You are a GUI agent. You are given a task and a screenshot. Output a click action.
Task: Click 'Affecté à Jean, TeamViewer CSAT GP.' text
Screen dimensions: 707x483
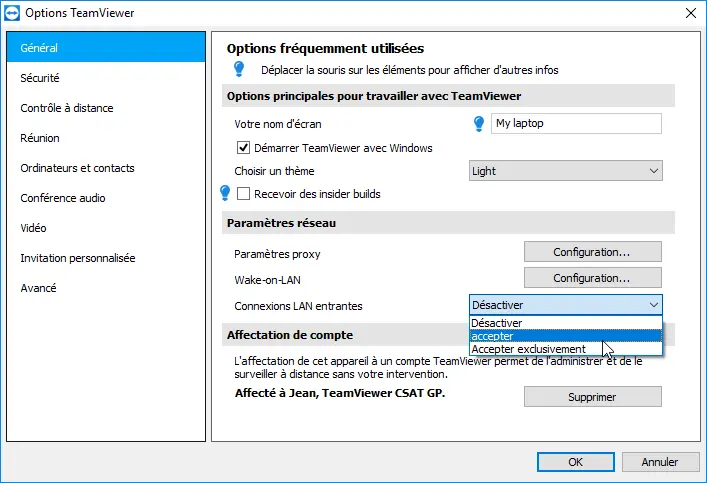click(340, 393)
